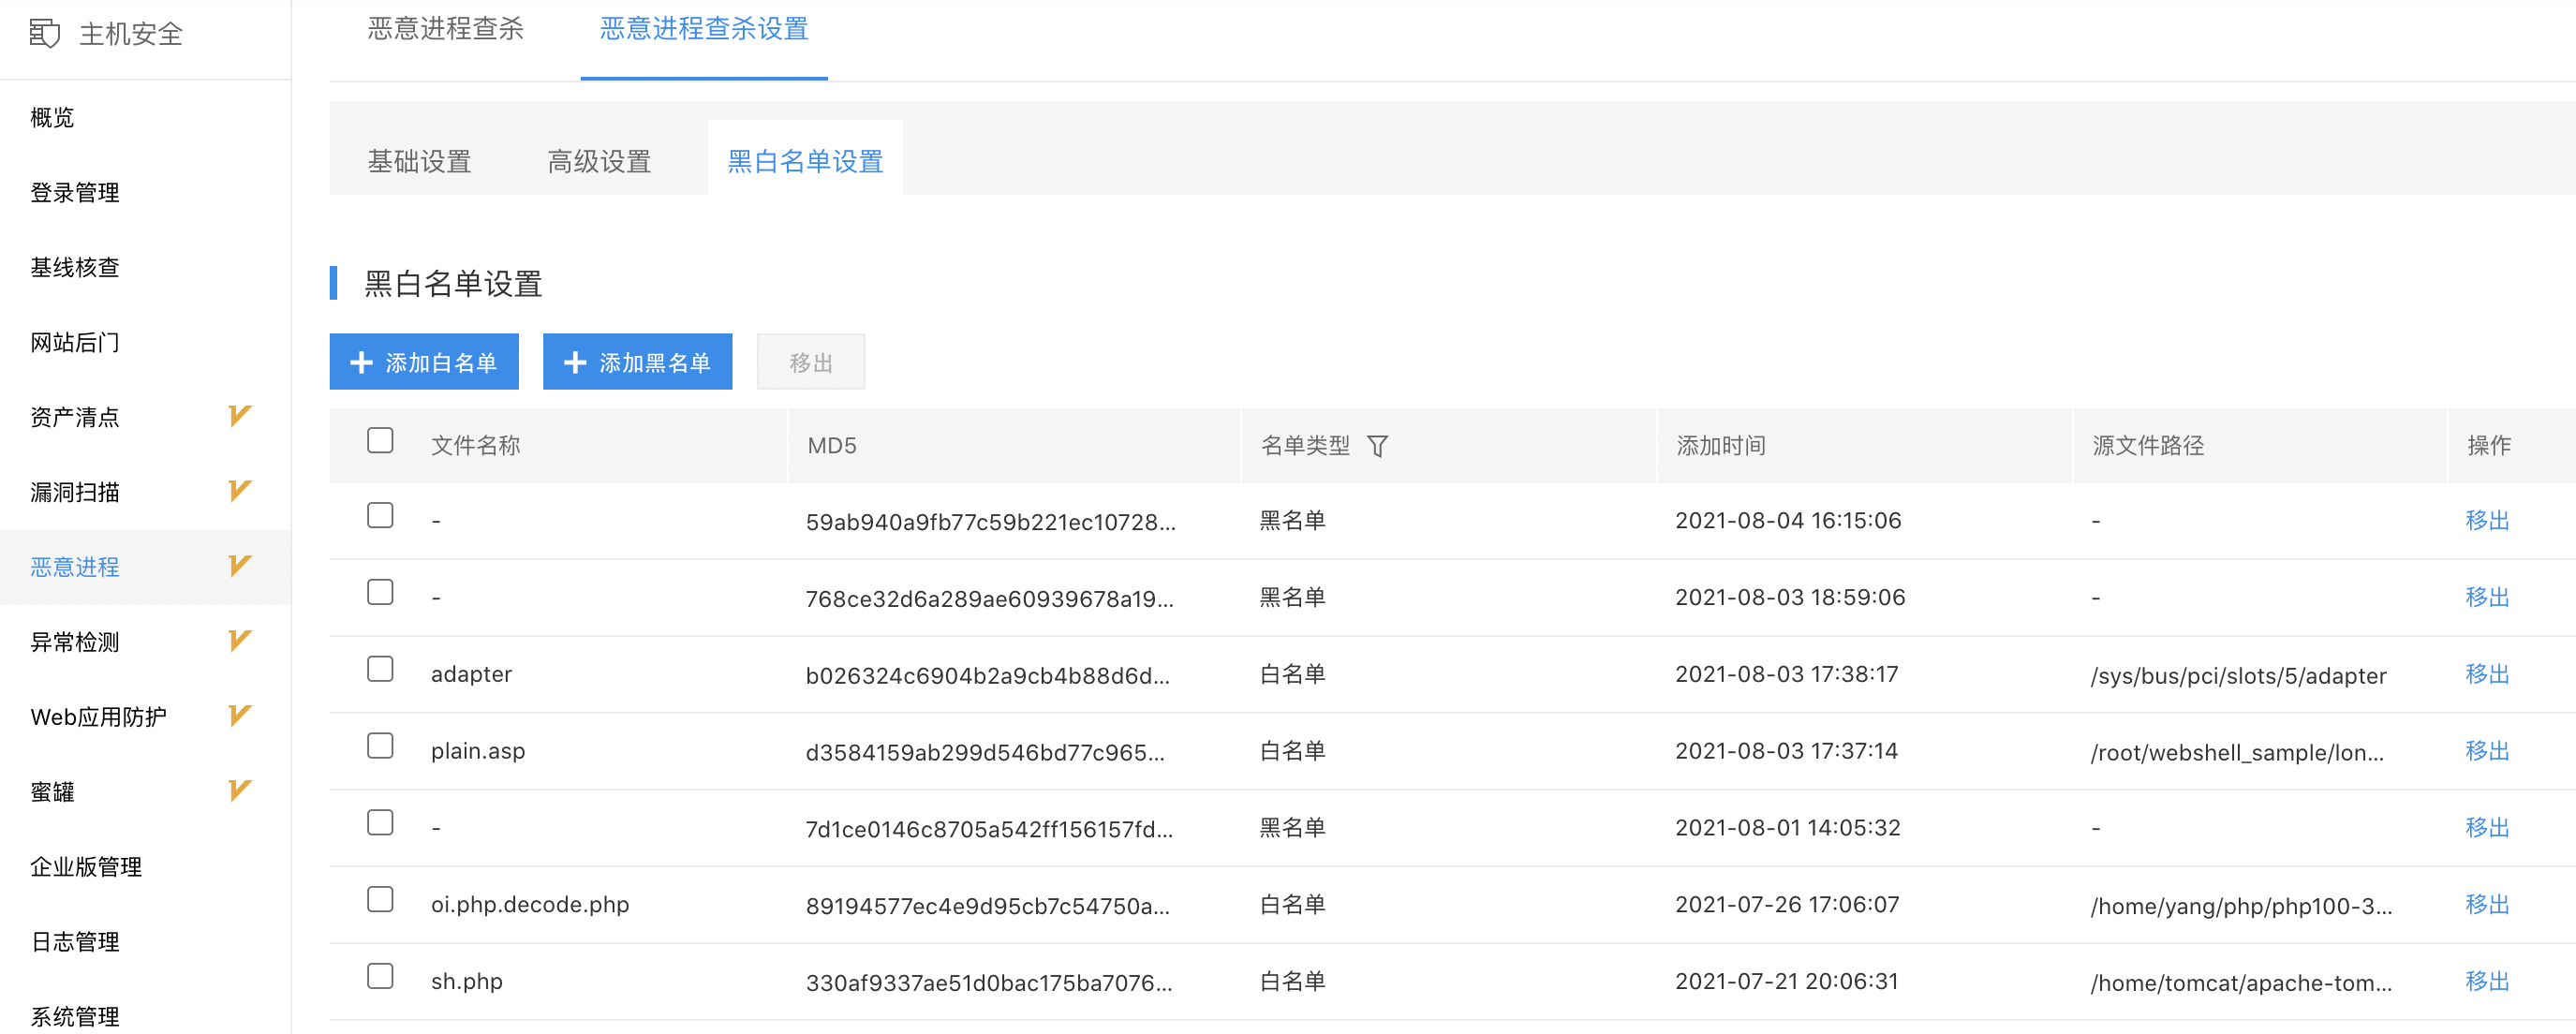
Task: Click the V badge beside 异常检测
Action: click(239, 641)
